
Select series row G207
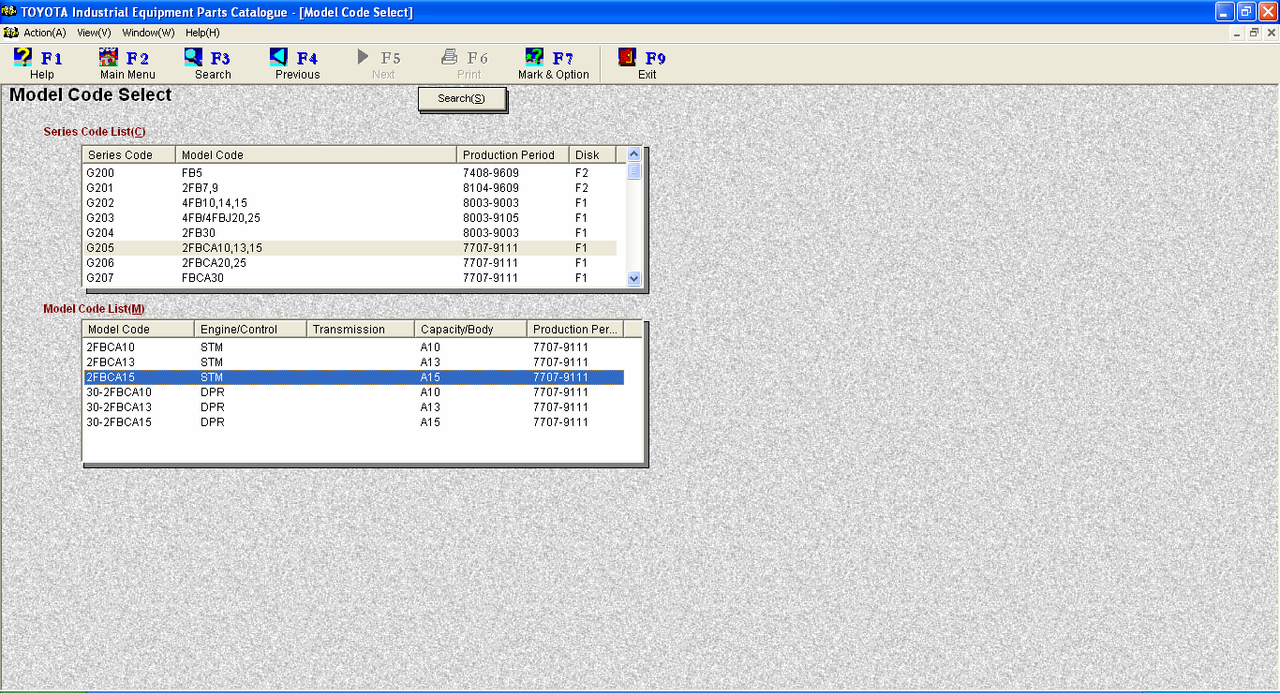(x=350, y=278)
